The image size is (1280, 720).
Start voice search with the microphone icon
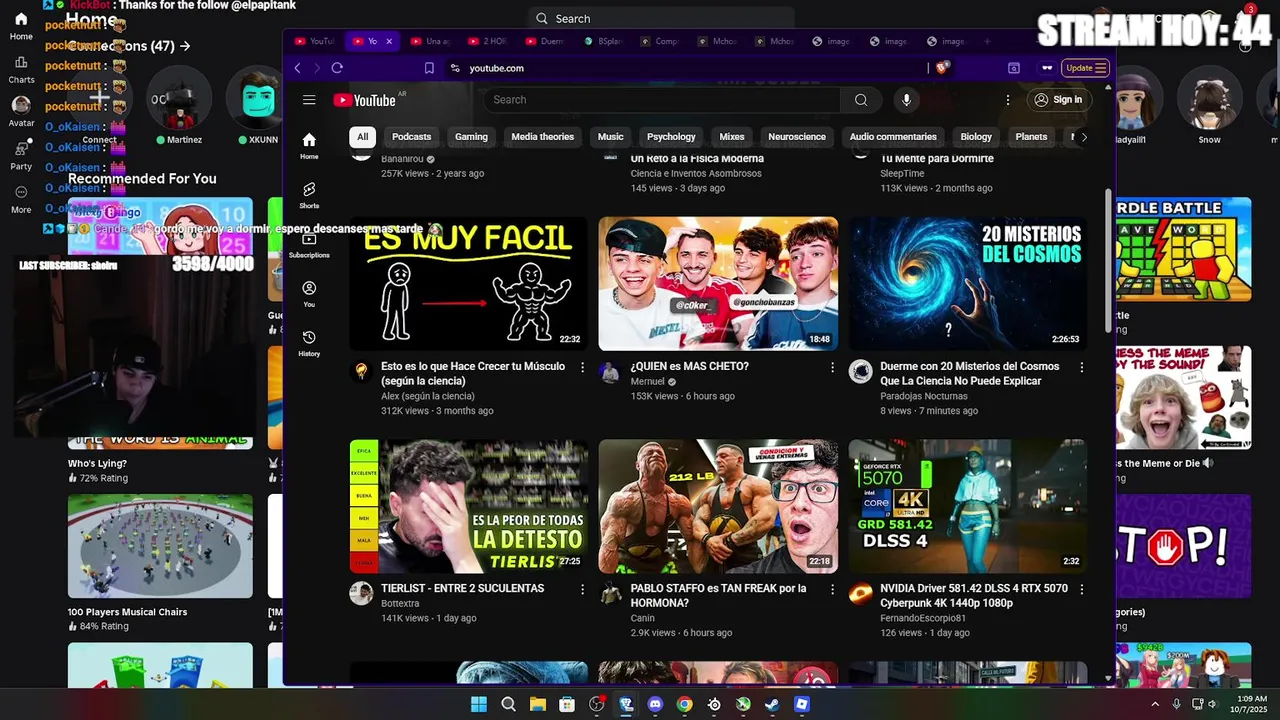906,100
